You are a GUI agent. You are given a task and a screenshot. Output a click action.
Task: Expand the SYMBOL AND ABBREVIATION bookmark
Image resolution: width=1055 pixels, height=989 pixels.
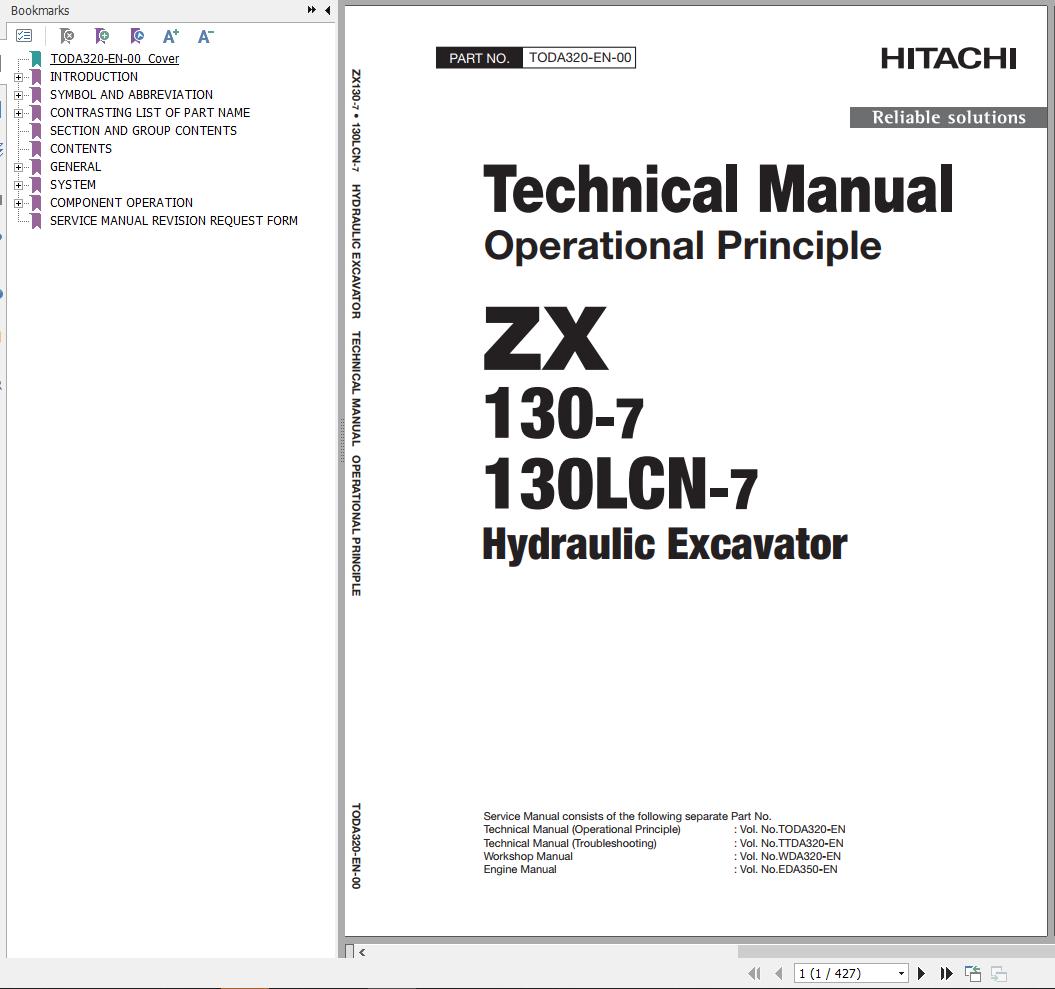tap(18, 96)
